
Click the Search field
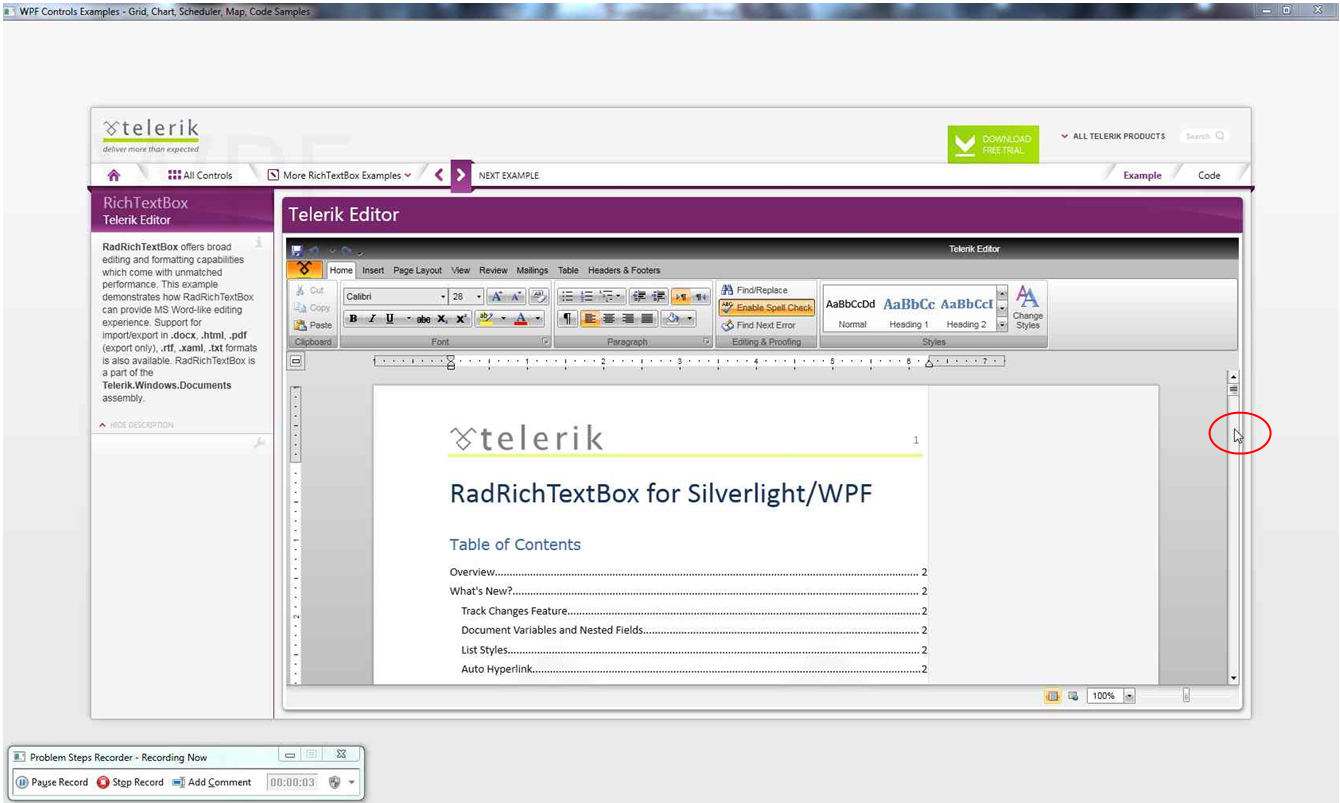click(1205, 136)
